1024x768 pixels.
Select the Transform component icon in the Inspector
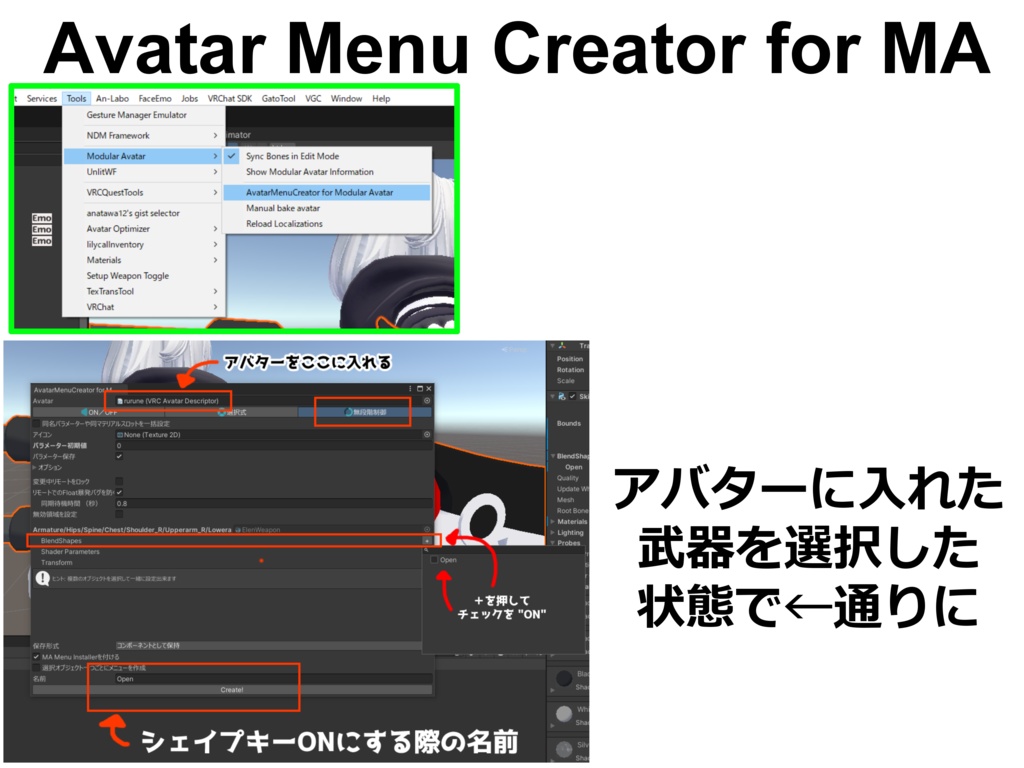(564, 345)
